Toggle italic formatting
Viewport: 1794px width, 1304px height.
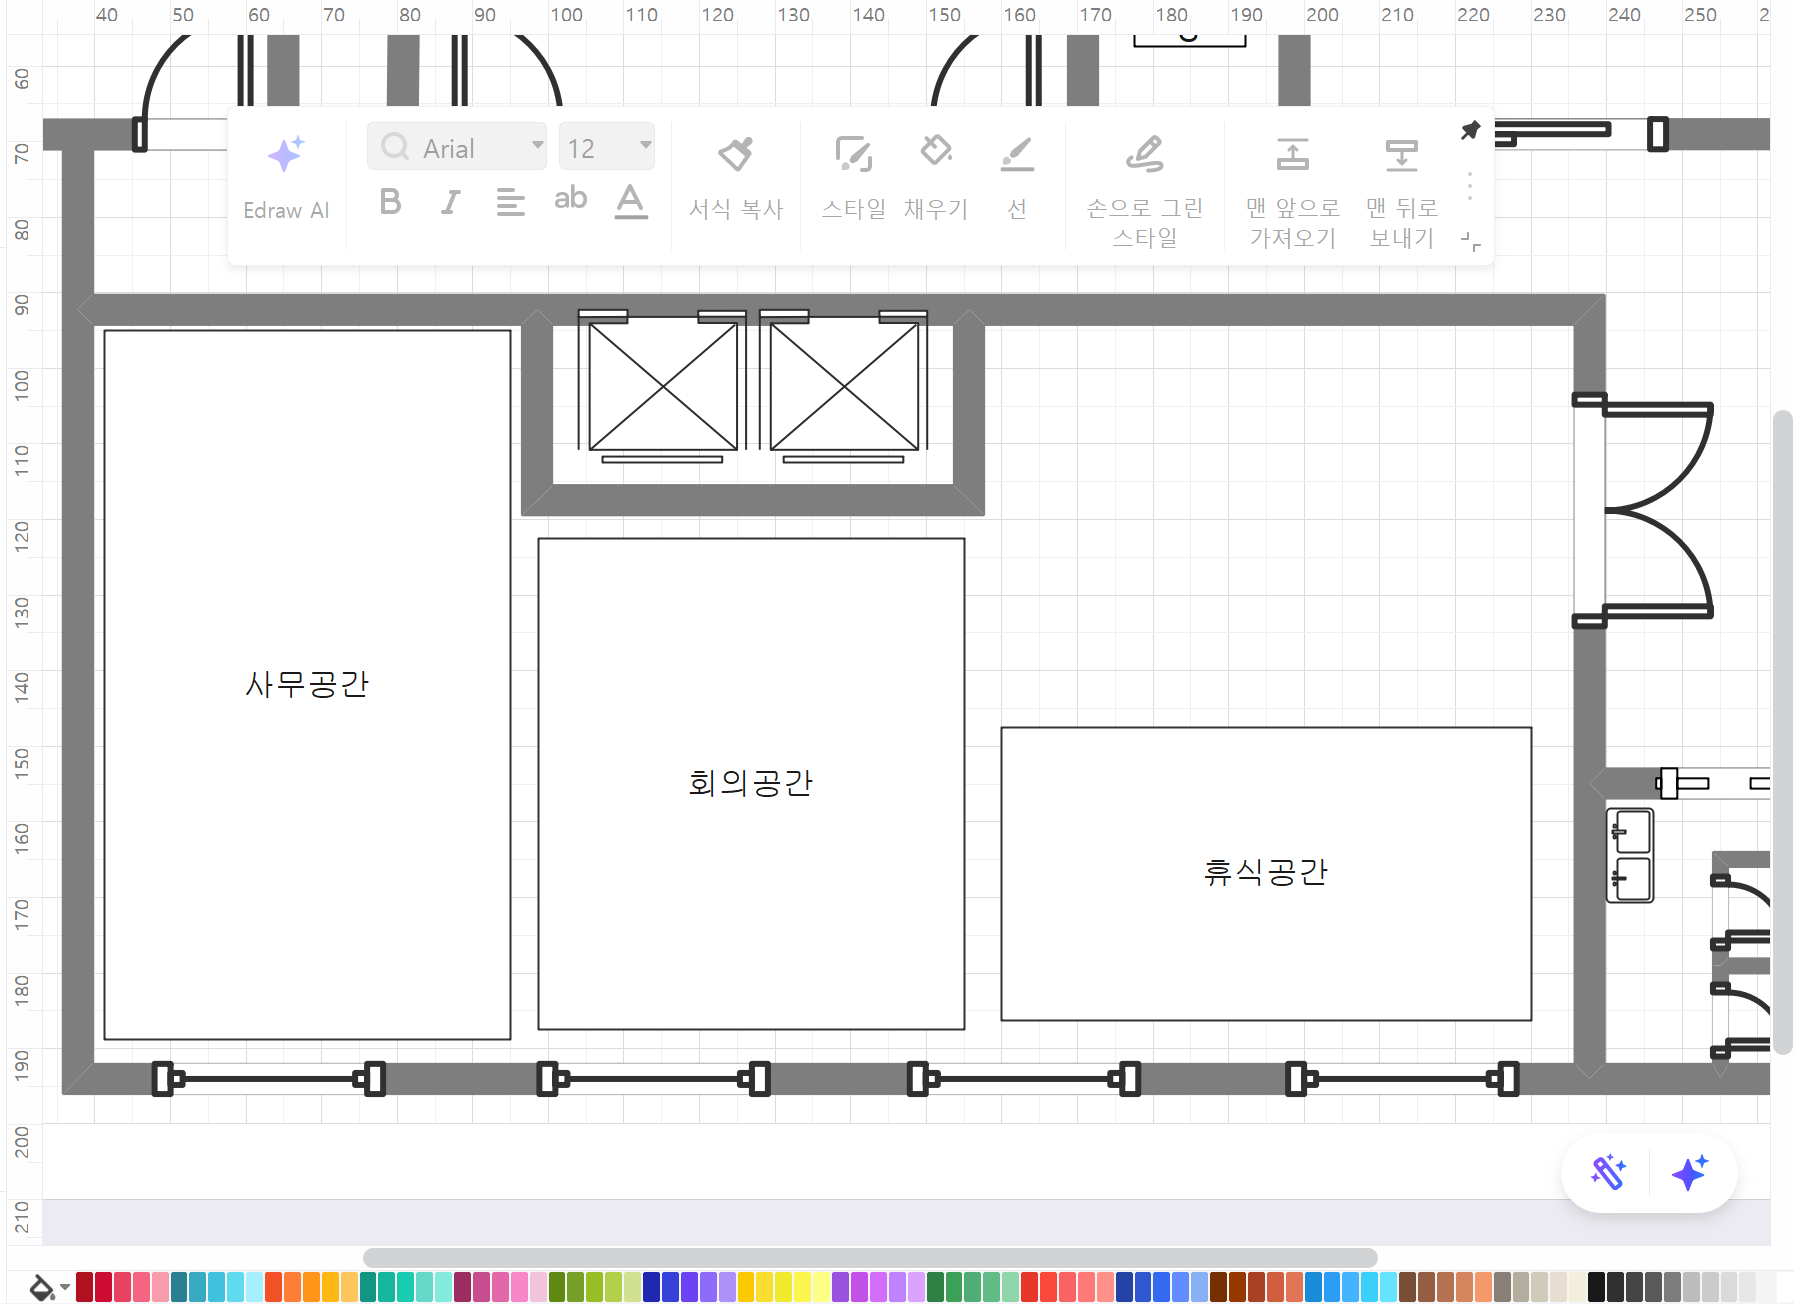point(451,202)
